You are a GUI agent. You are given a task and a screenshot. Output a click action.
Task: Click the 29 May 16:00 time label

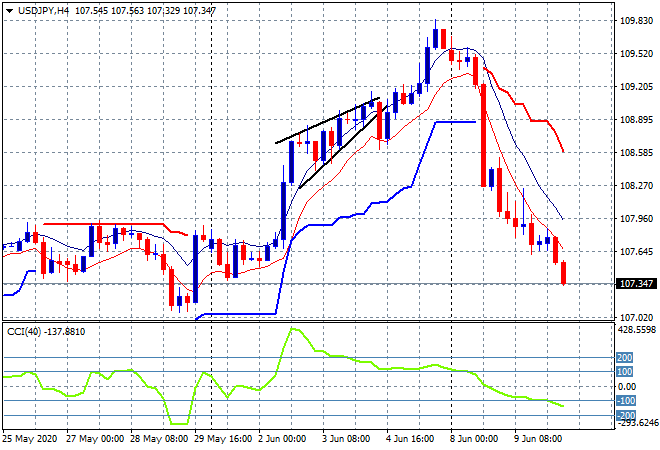223,439
